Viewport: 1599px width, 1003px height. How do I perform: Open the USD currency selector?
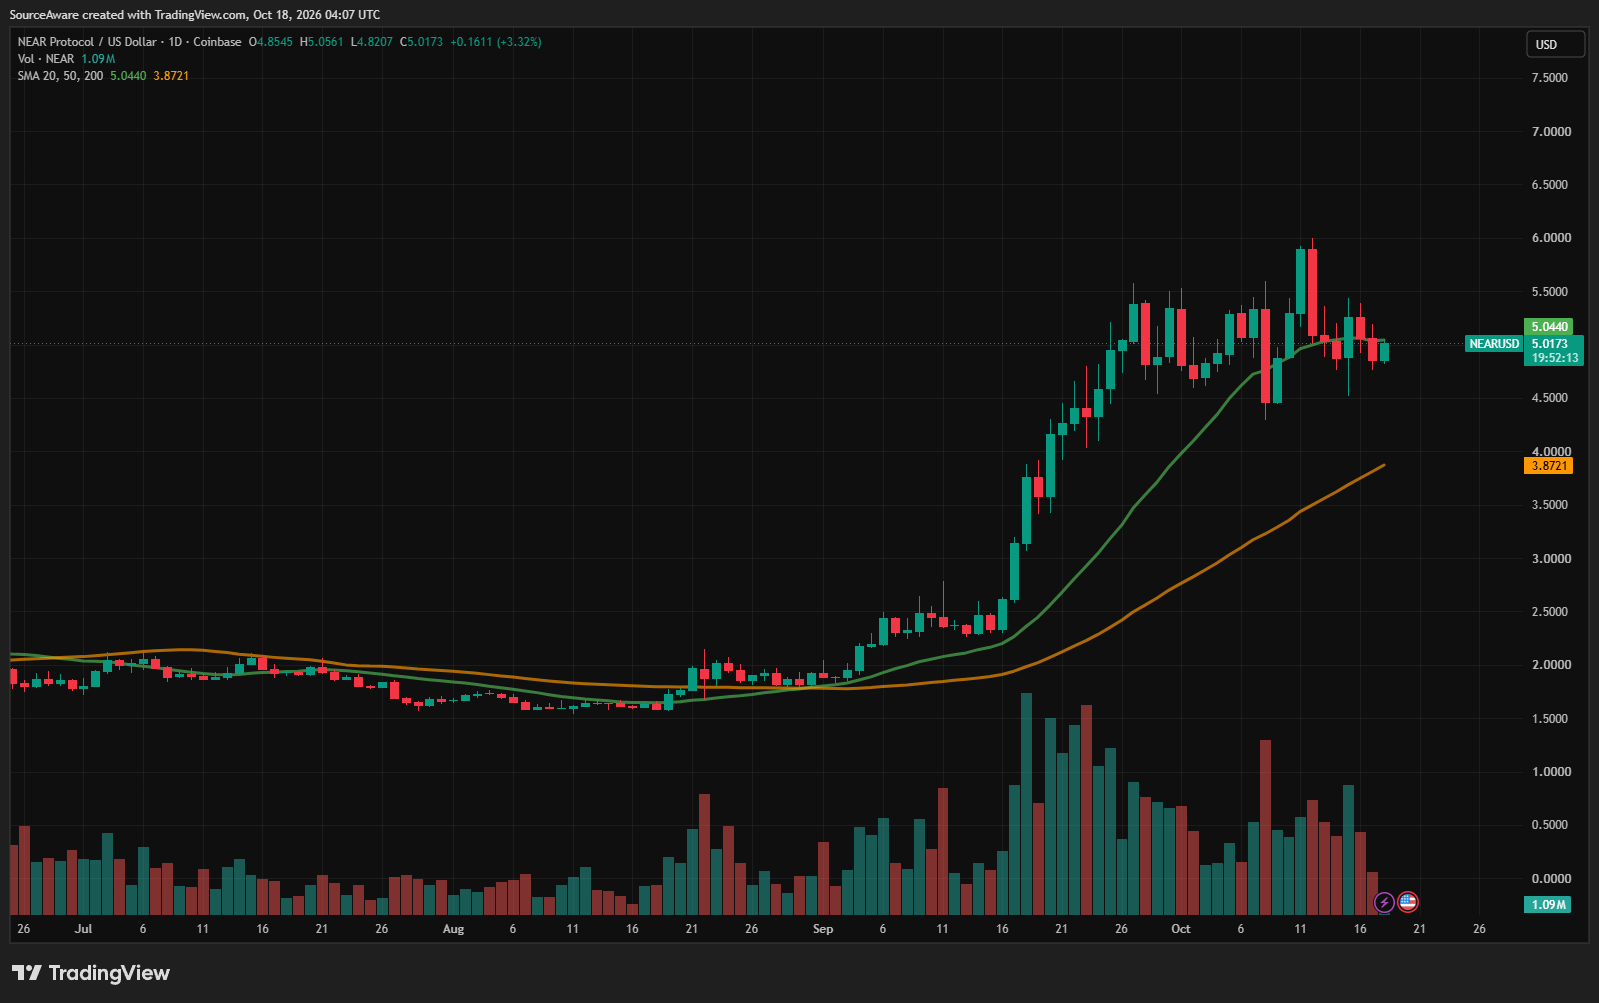click(1555, 45)
